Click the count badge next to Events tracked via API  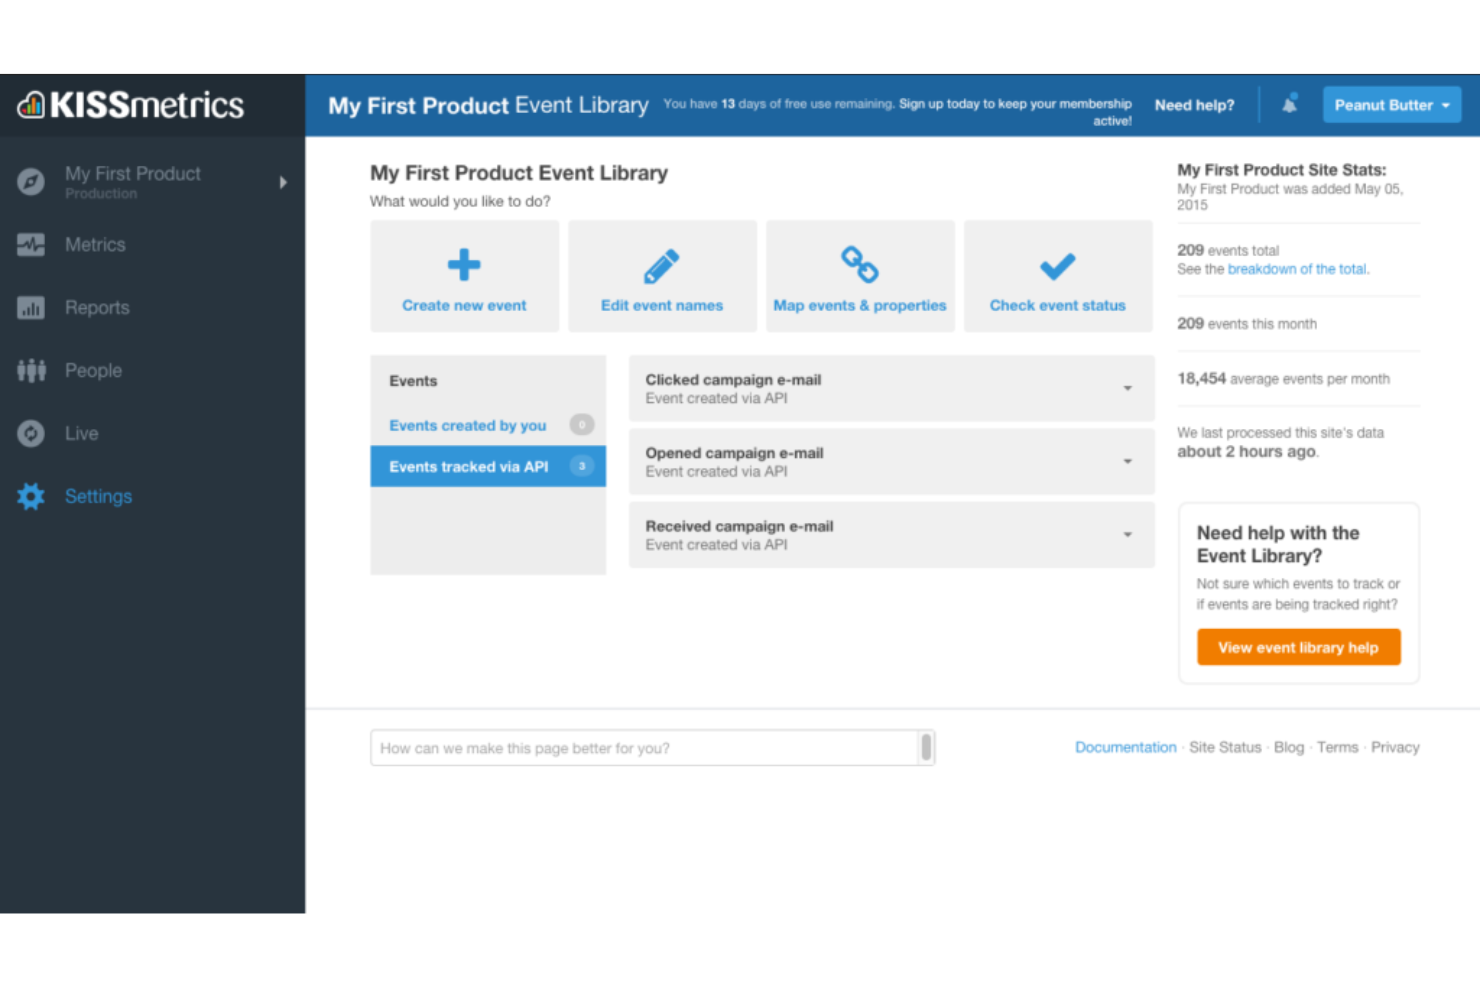click(582, 466)
